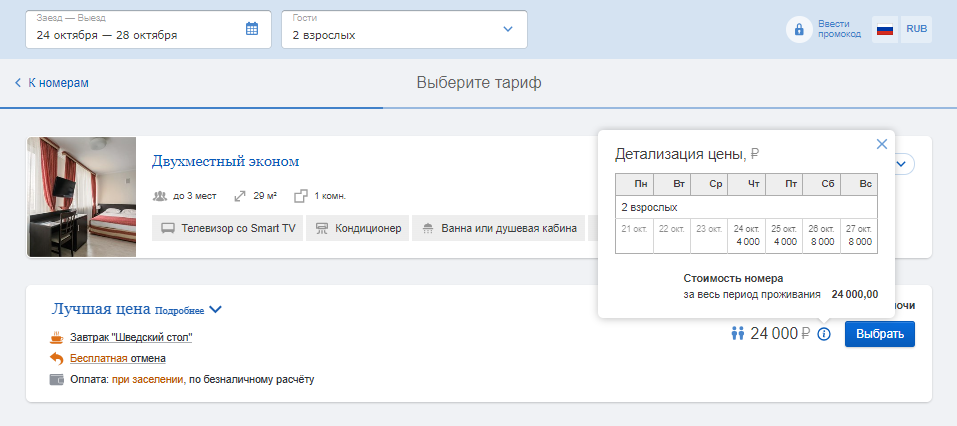Image resolution: width=957 pixels, height=426 pixels.
Task: Click the free cancellation arrow icon
Action: (56, 358)
